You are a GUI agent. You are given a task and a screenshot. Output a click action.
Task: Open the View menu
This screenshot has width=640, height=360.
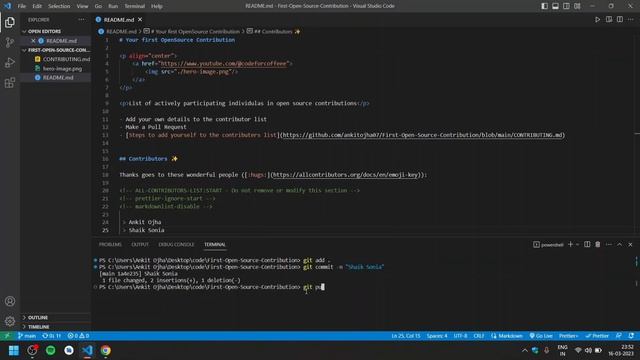(82, 6)
